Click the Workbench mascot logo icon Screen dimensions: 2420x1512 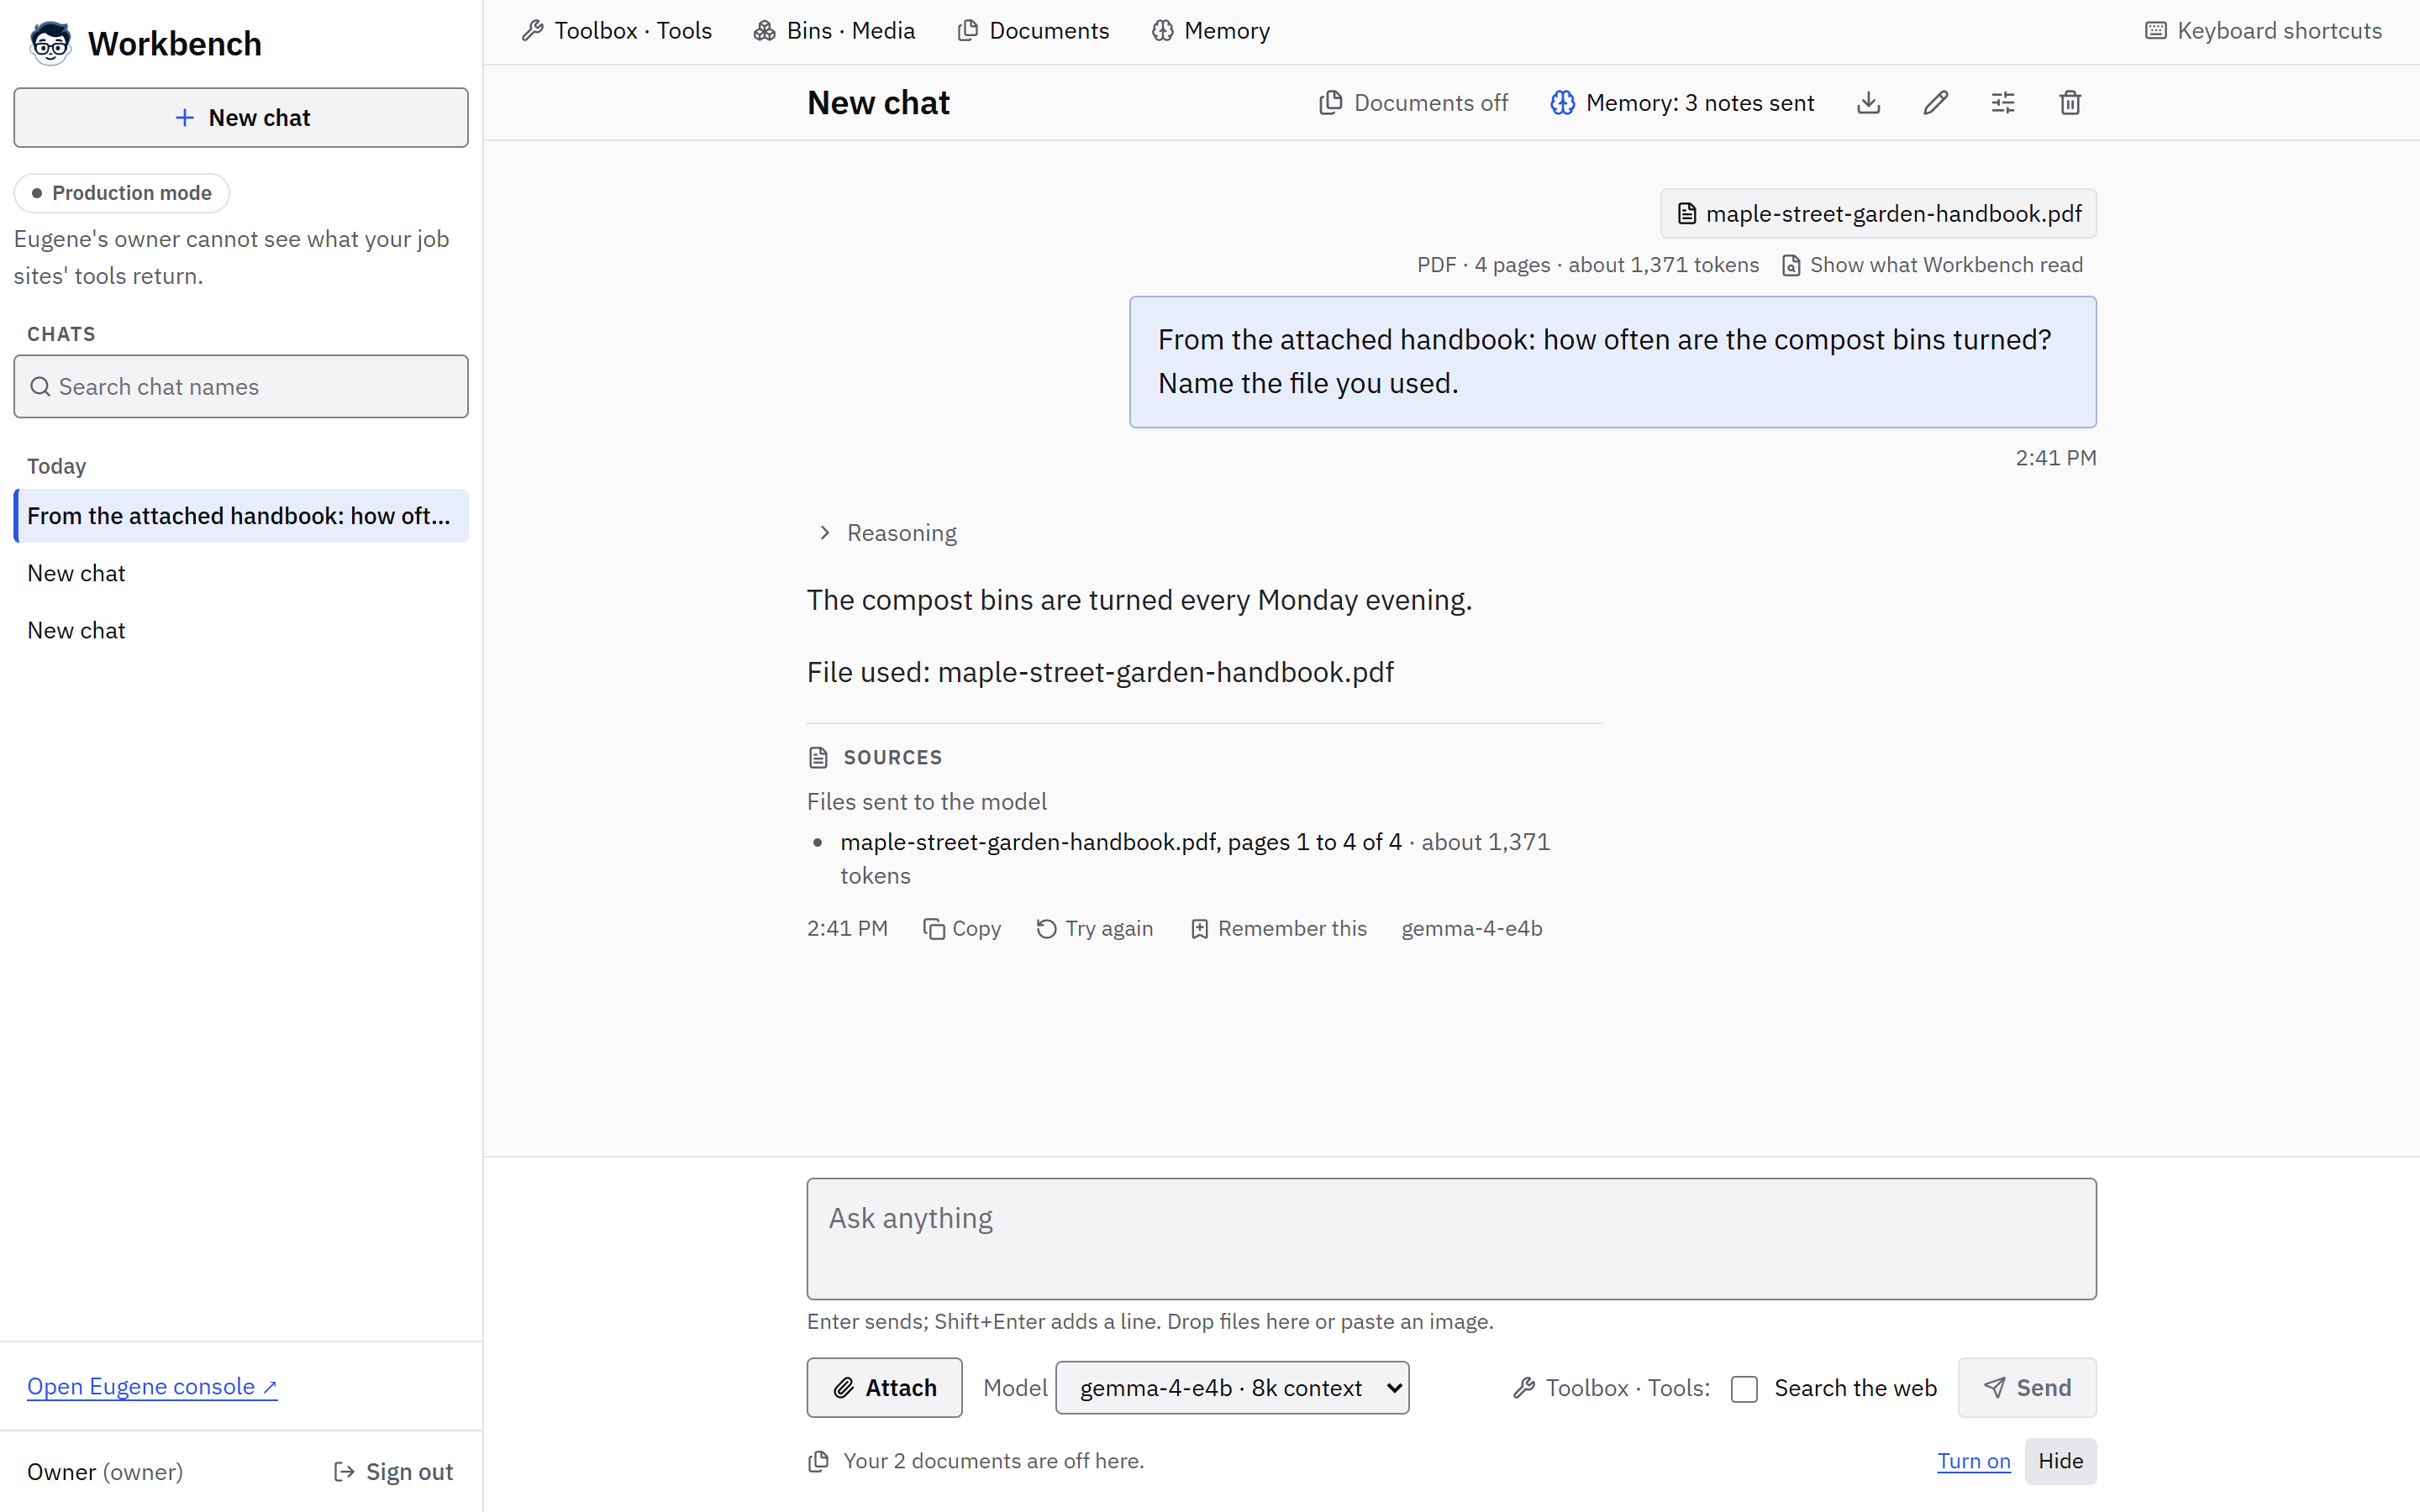click(50, 43)
